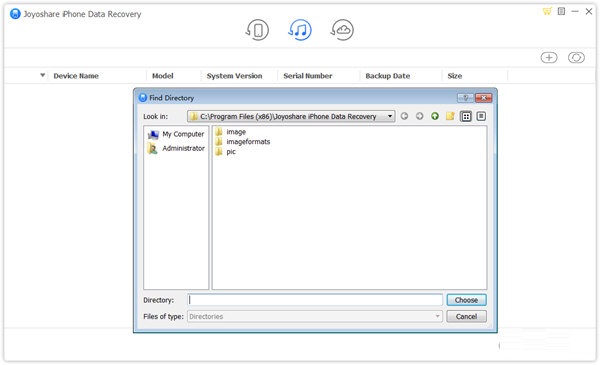This screenshot has height=365, width=600.
Task: Click the refresh backup list icon
Action: coord(576,58)
